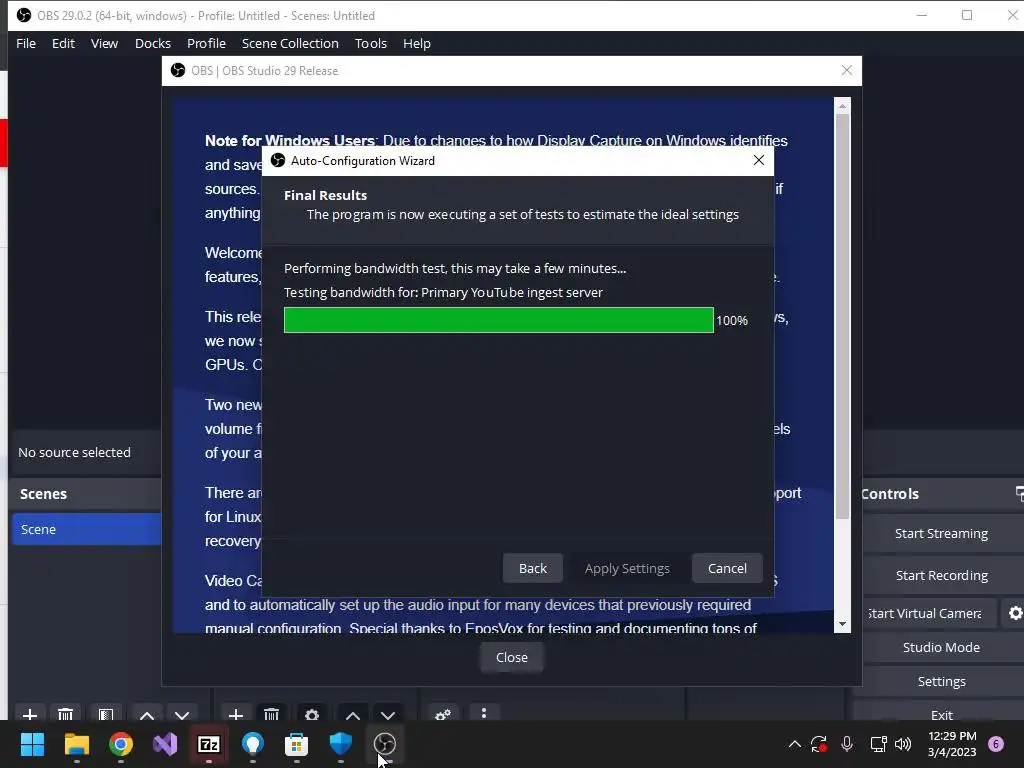Switch to 7-Zip in taskbar

pyautogui.click(x=209, y=744)
